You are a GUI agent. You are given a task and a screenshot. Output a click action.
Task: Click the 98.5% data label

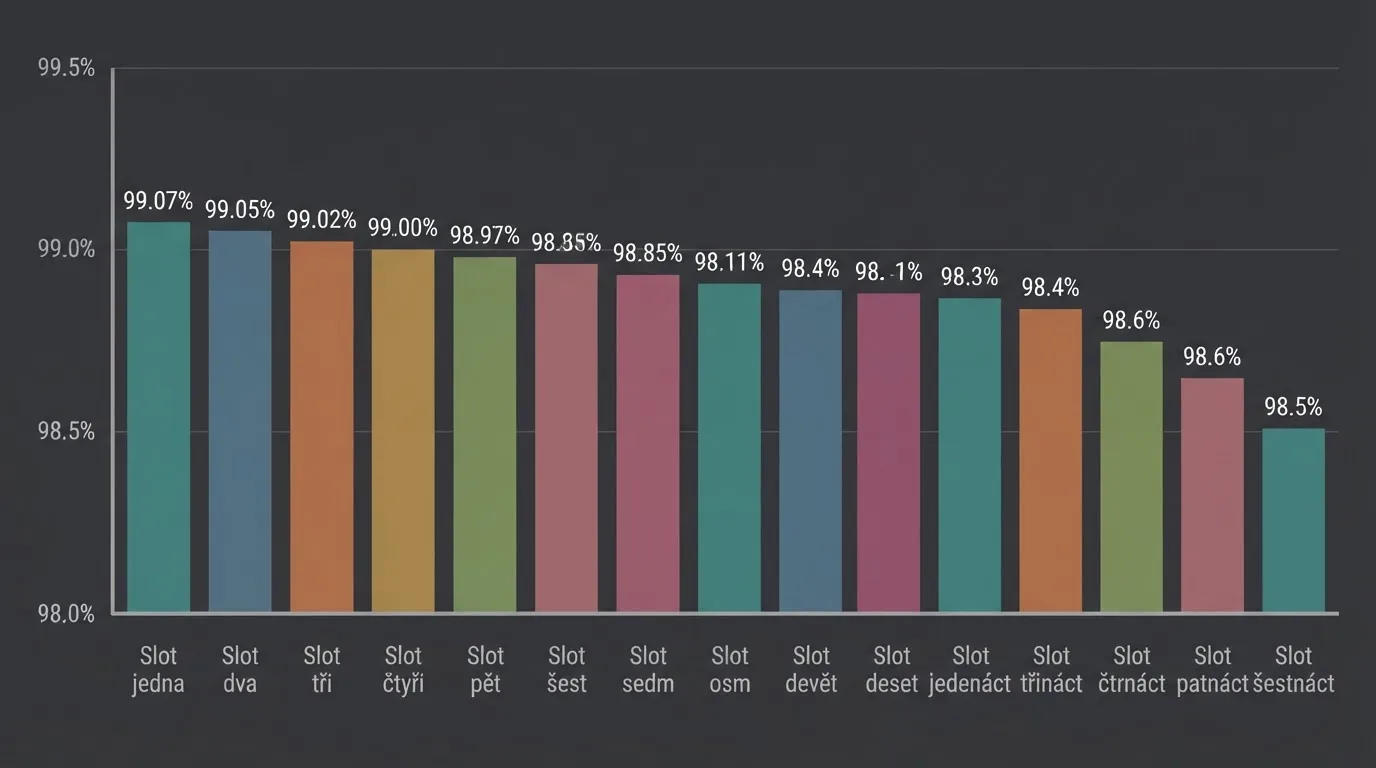click(x=1293, y=407)
